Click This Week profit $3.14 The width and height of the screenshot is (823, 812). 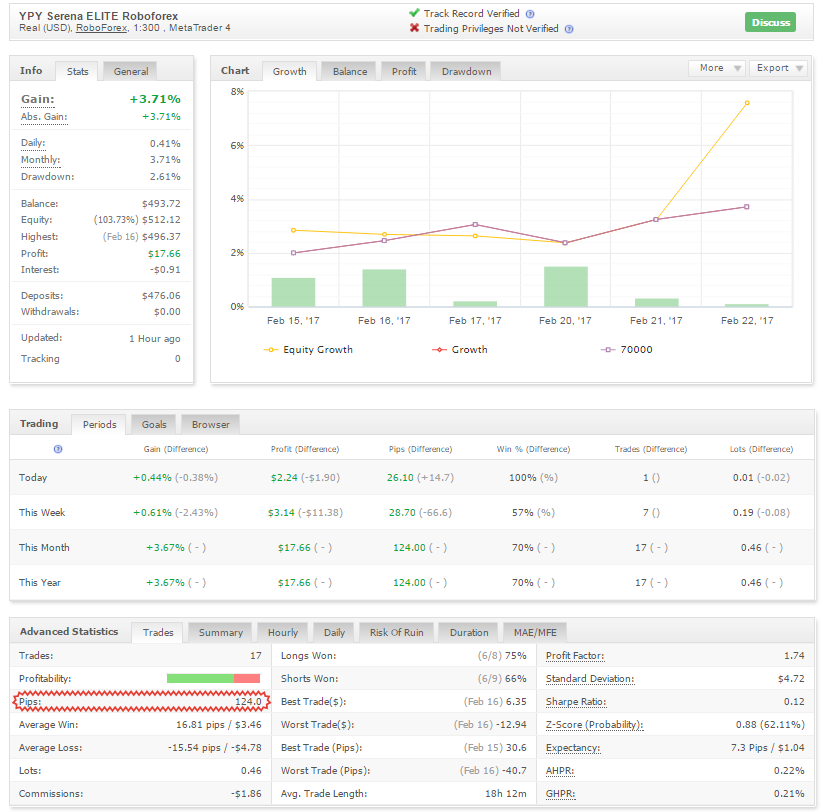(x=281, y=513)
